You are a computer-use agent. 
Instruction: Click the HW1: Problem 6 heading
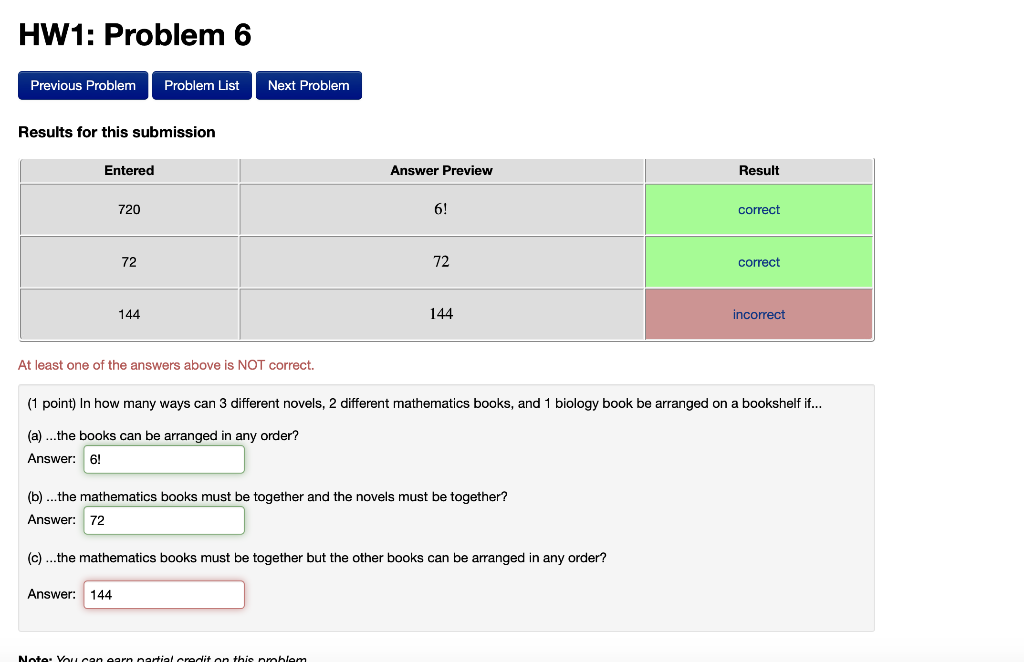coord(134,34)
